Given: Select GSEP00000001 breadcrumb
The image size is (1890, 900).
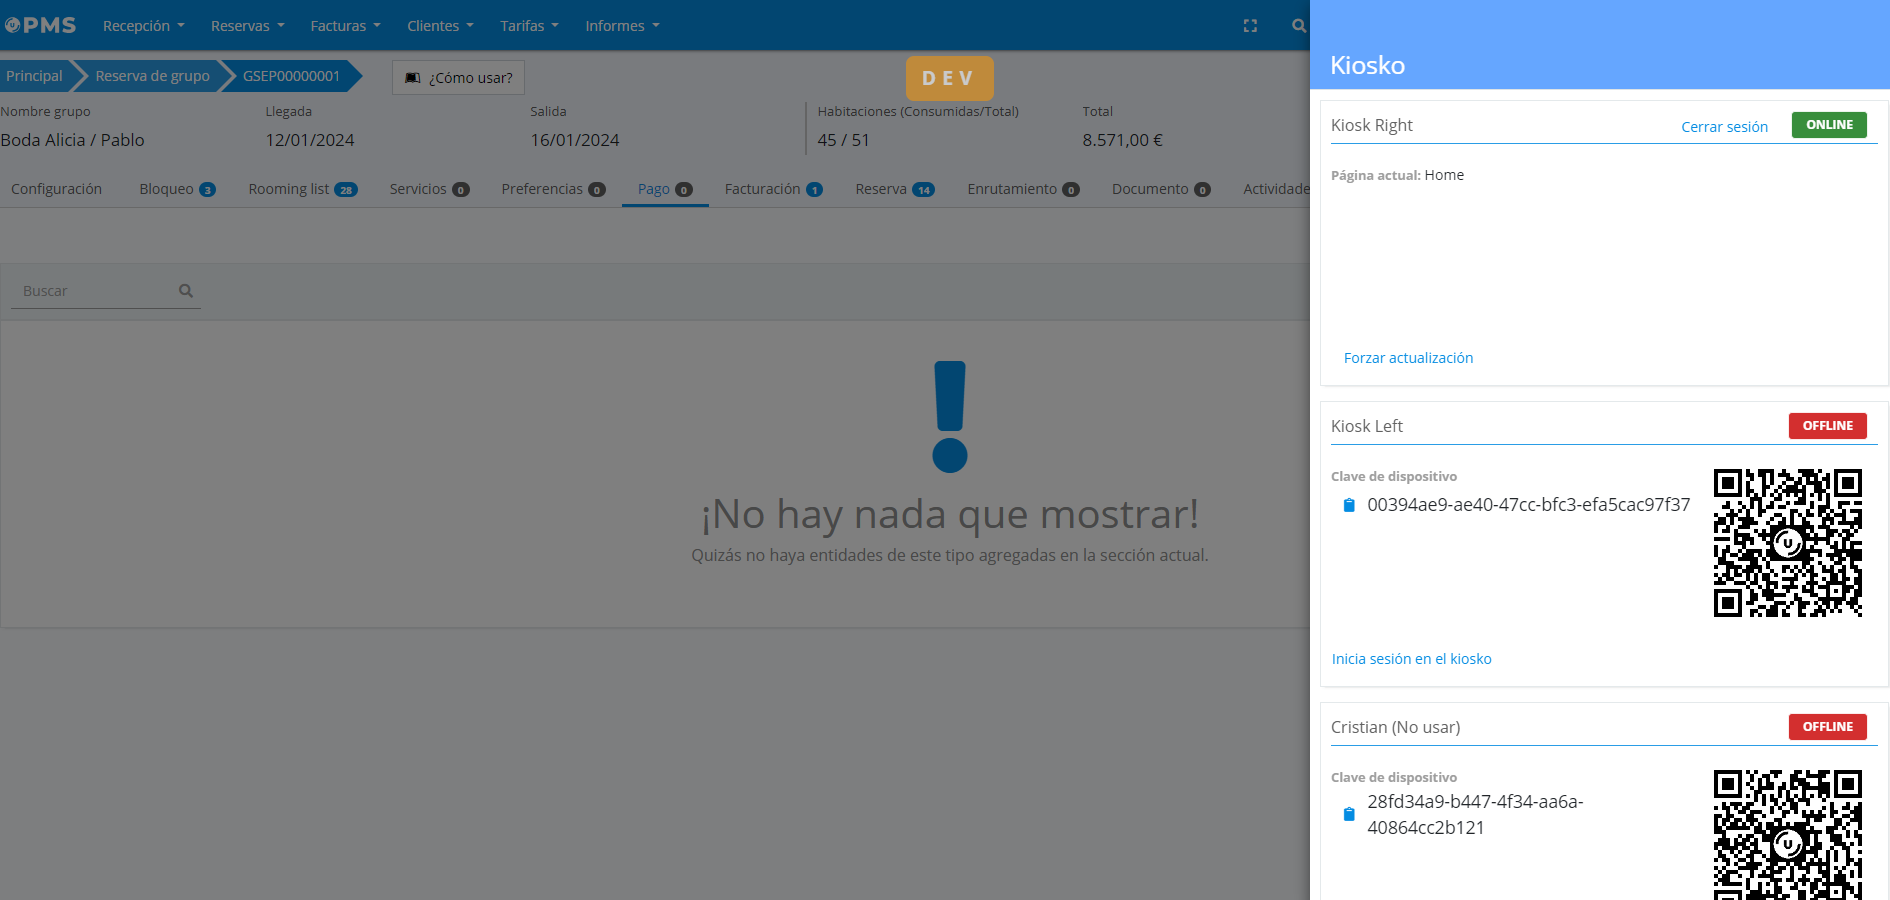Looking at the screenshot, I should [x=291, y=76].
